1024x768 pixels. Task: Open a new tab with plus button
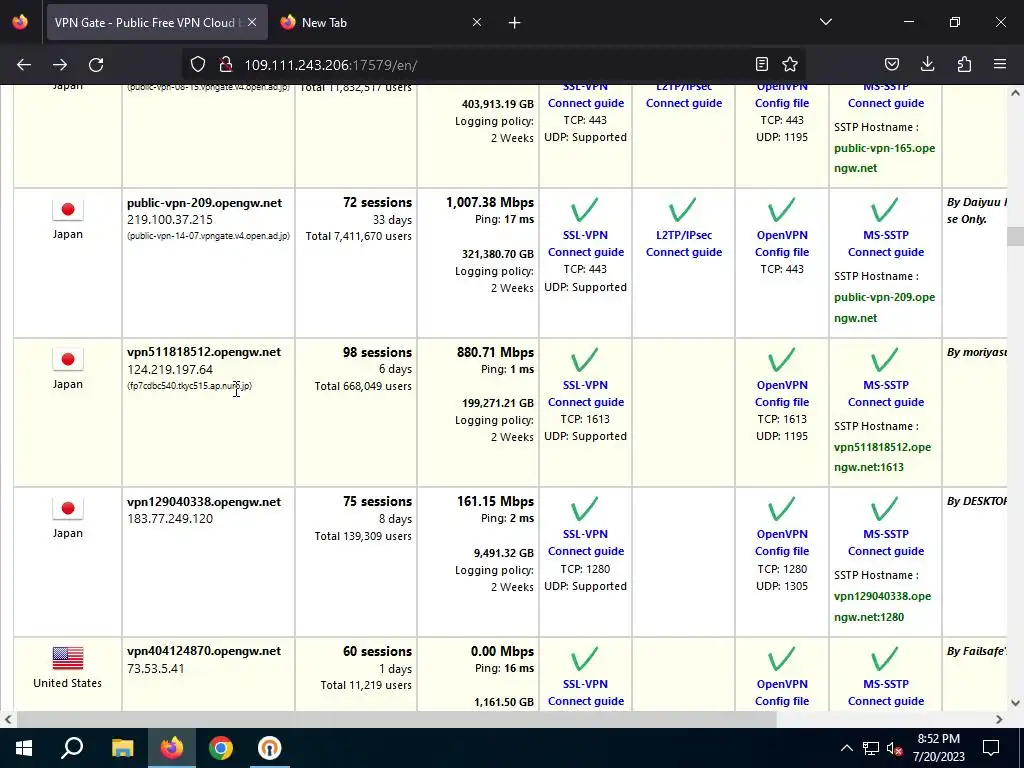click(x=515, y=23)
